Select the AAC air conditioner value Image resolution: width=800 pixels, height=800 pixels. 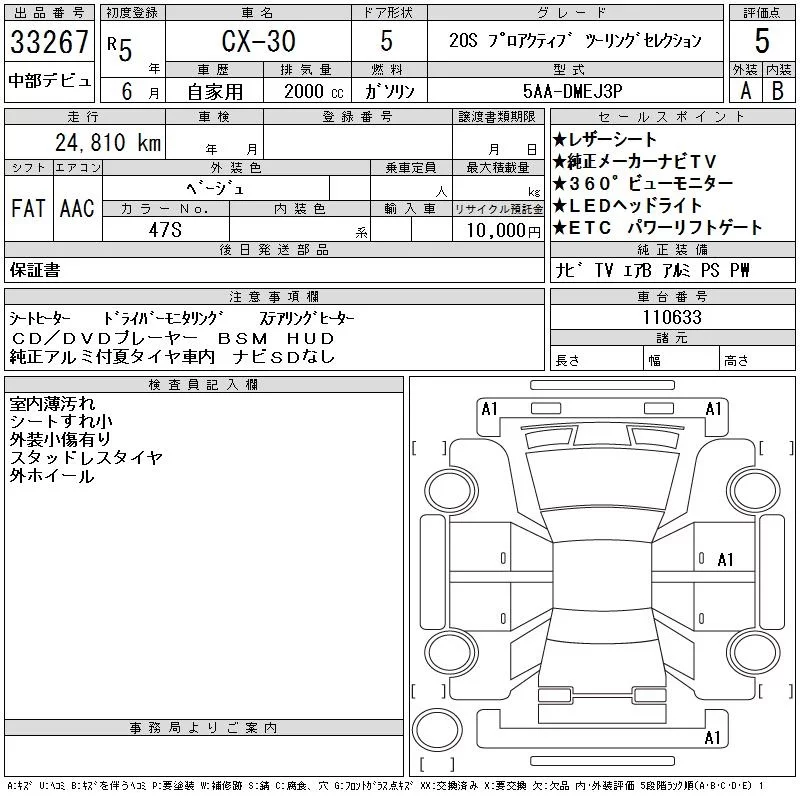click(x=77, y=208)
